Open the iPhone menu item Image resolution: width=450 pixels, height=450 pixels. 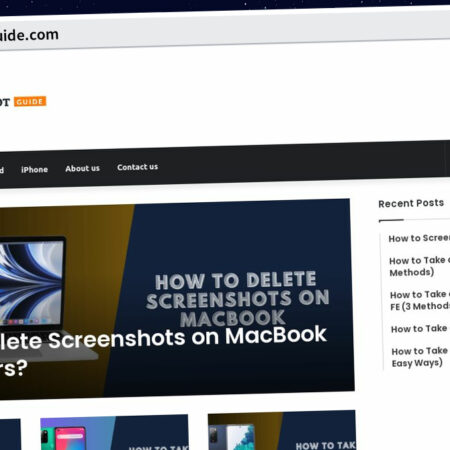(34, 170)
